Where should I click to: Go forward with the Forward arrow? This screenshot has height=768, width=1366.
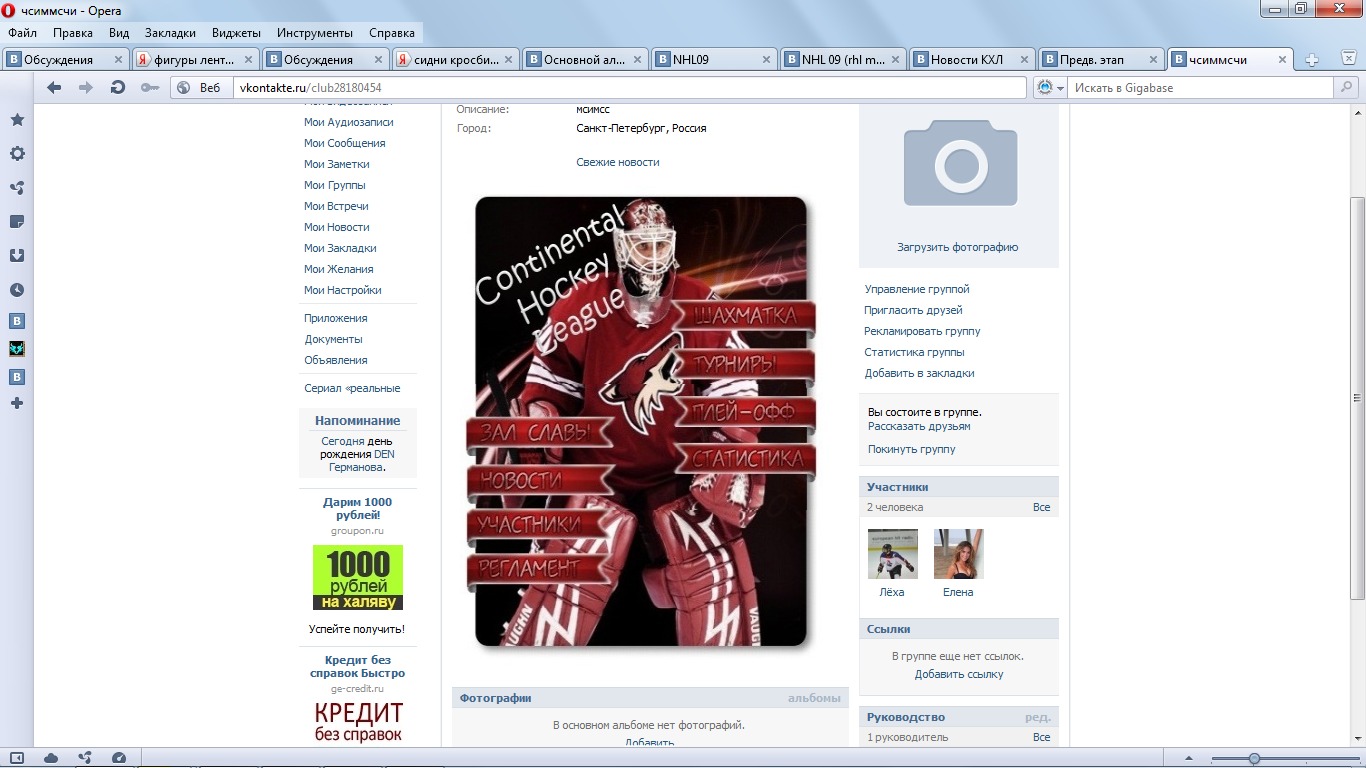[86, 88]
